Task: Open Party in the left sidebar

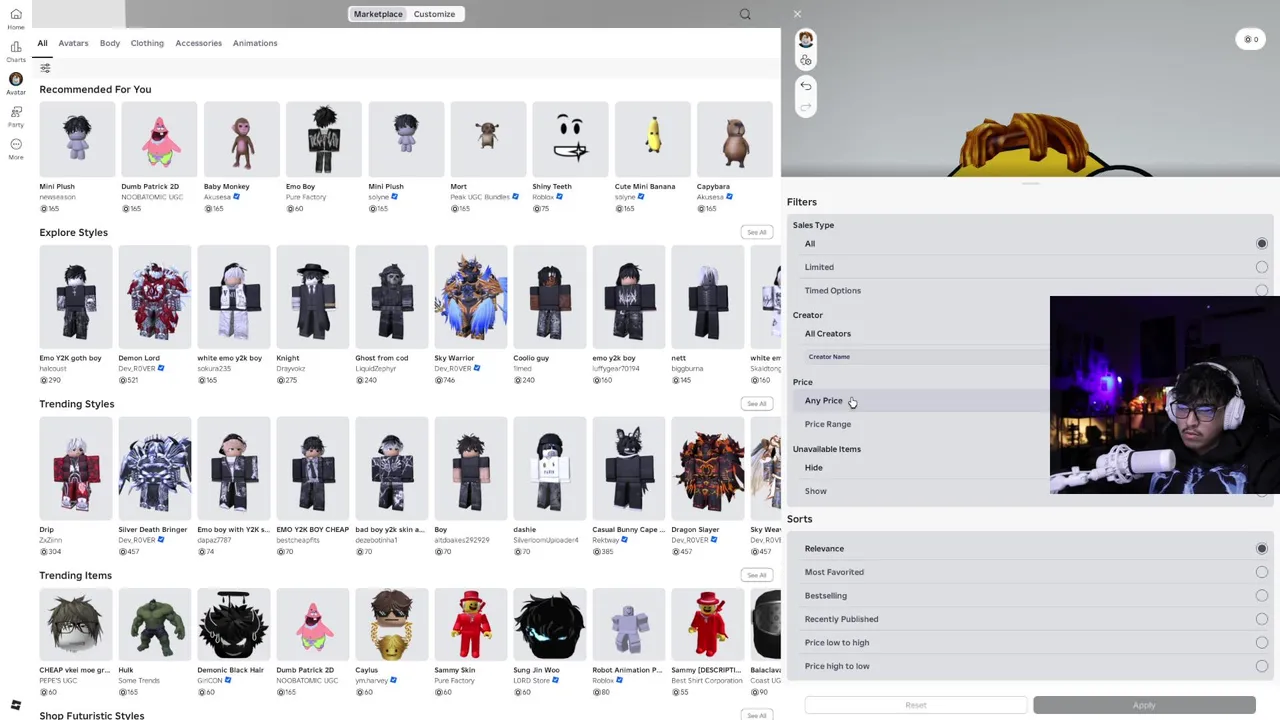Action: [16, 116]
